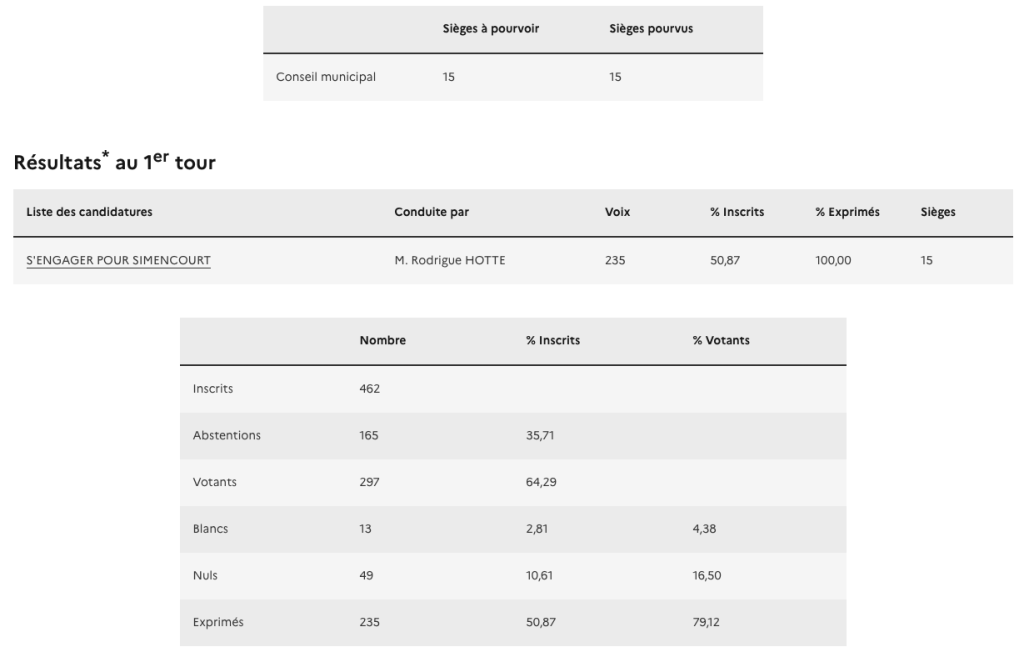Select the "% Exprimés" column header

(847, 212)
